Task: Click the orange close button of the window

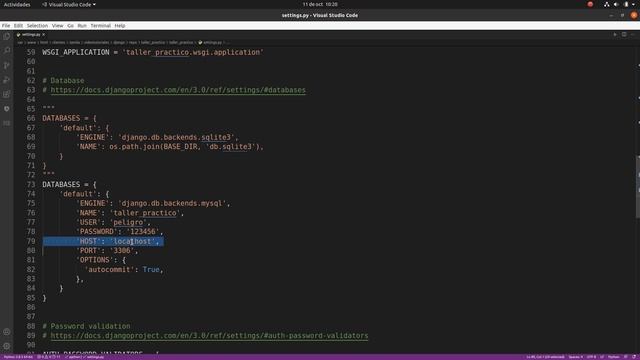Action: (x=633, y=16)
